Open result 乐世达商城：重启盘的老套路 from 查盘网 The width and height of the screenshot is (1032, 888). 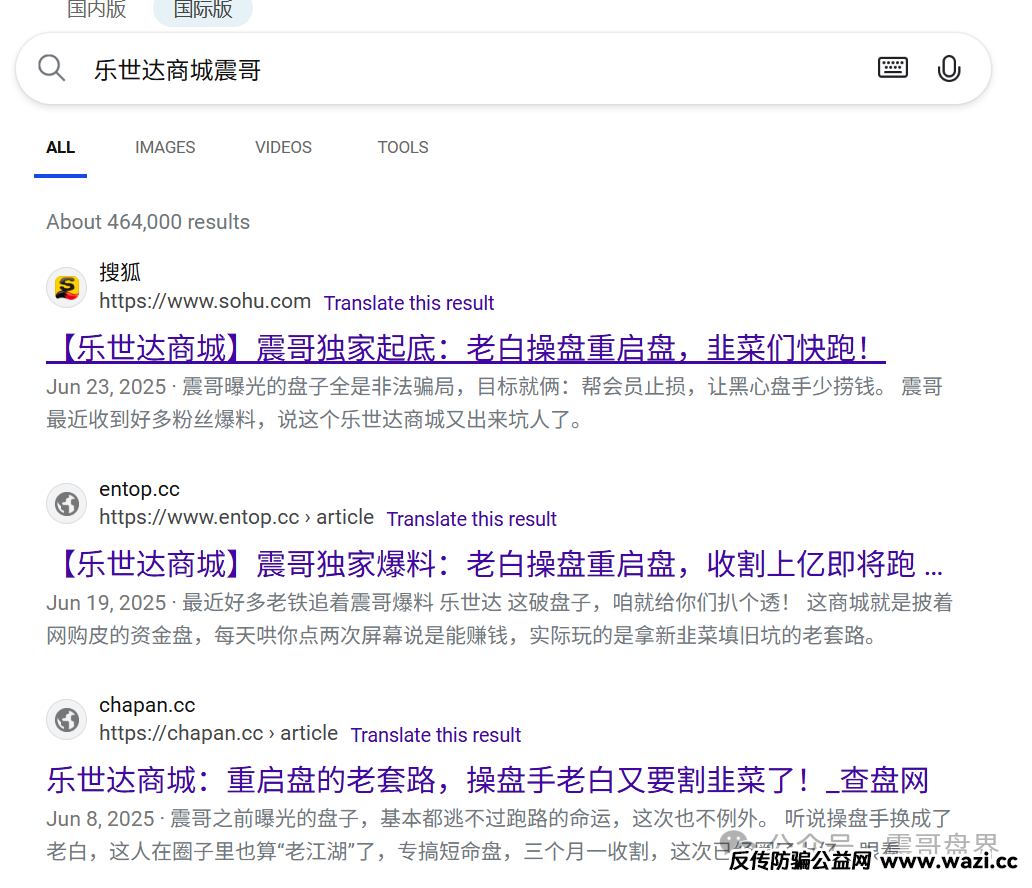click(488, 780)
